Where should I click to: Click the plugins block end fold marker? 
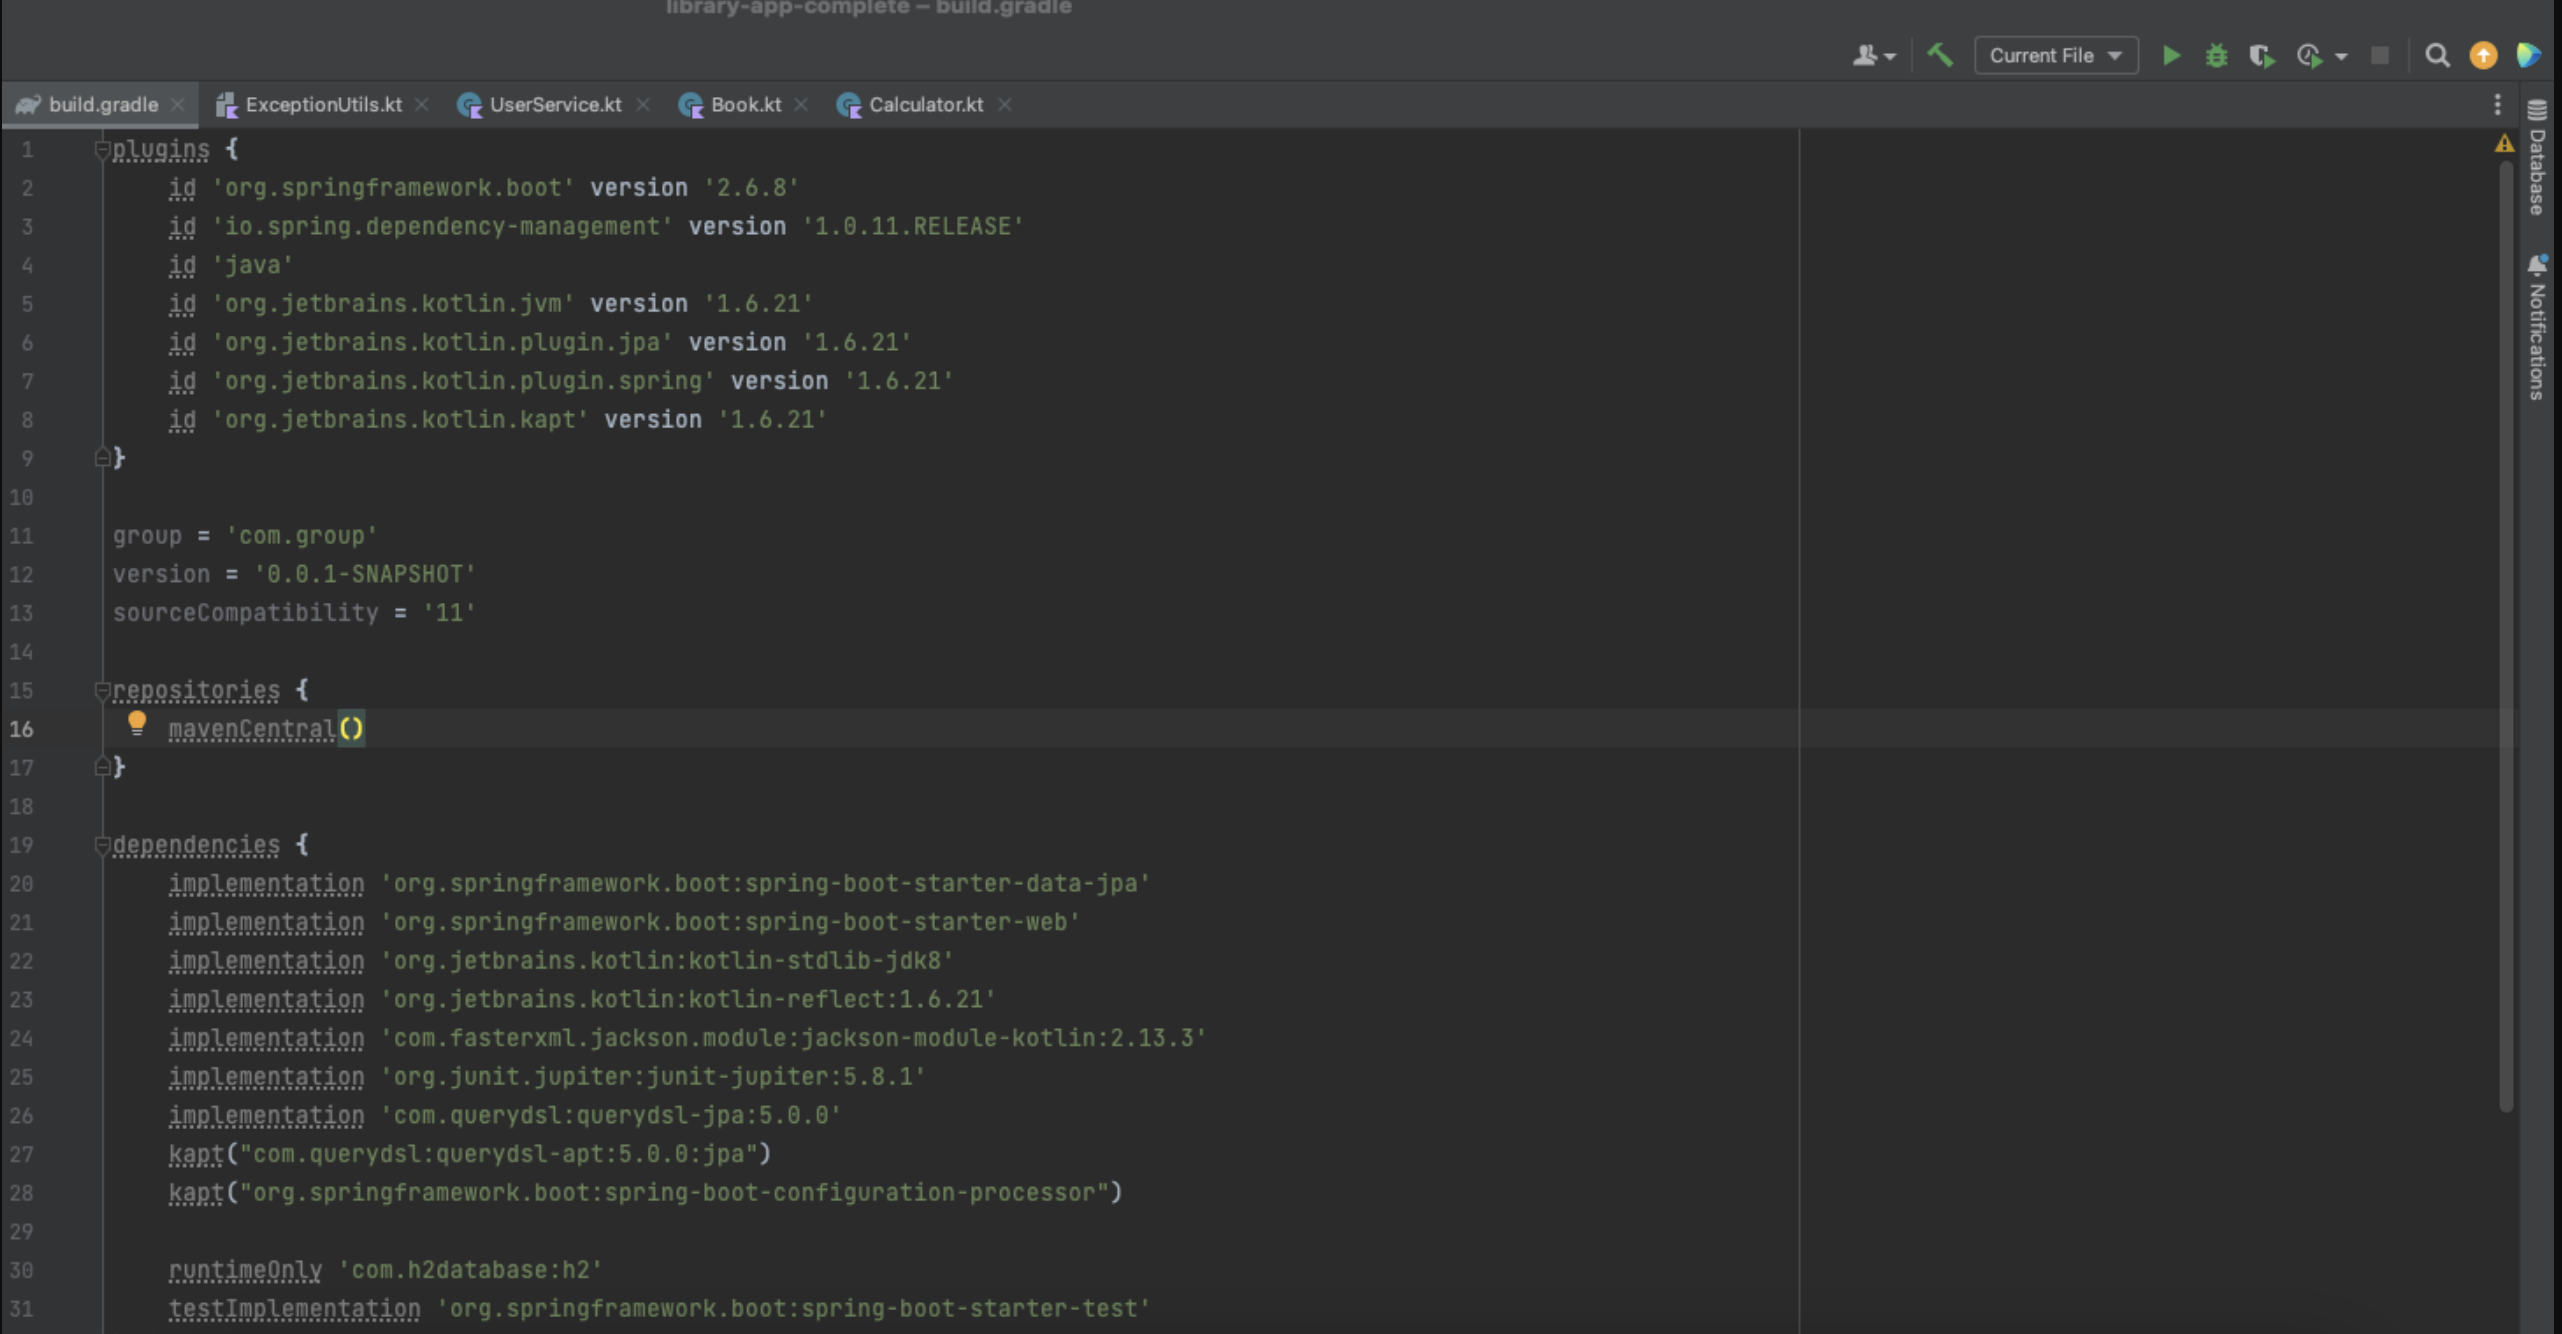tap(101, 458)
